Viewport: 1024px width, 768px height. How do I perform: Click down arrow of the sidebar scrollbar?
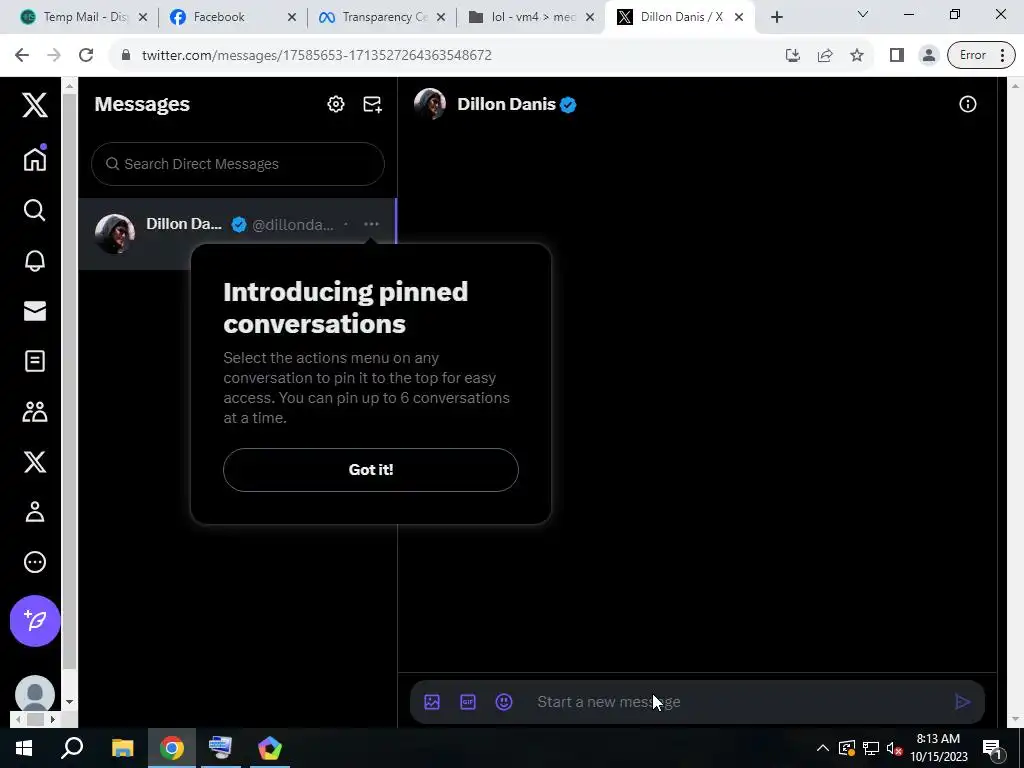click(x=69, y=702)
